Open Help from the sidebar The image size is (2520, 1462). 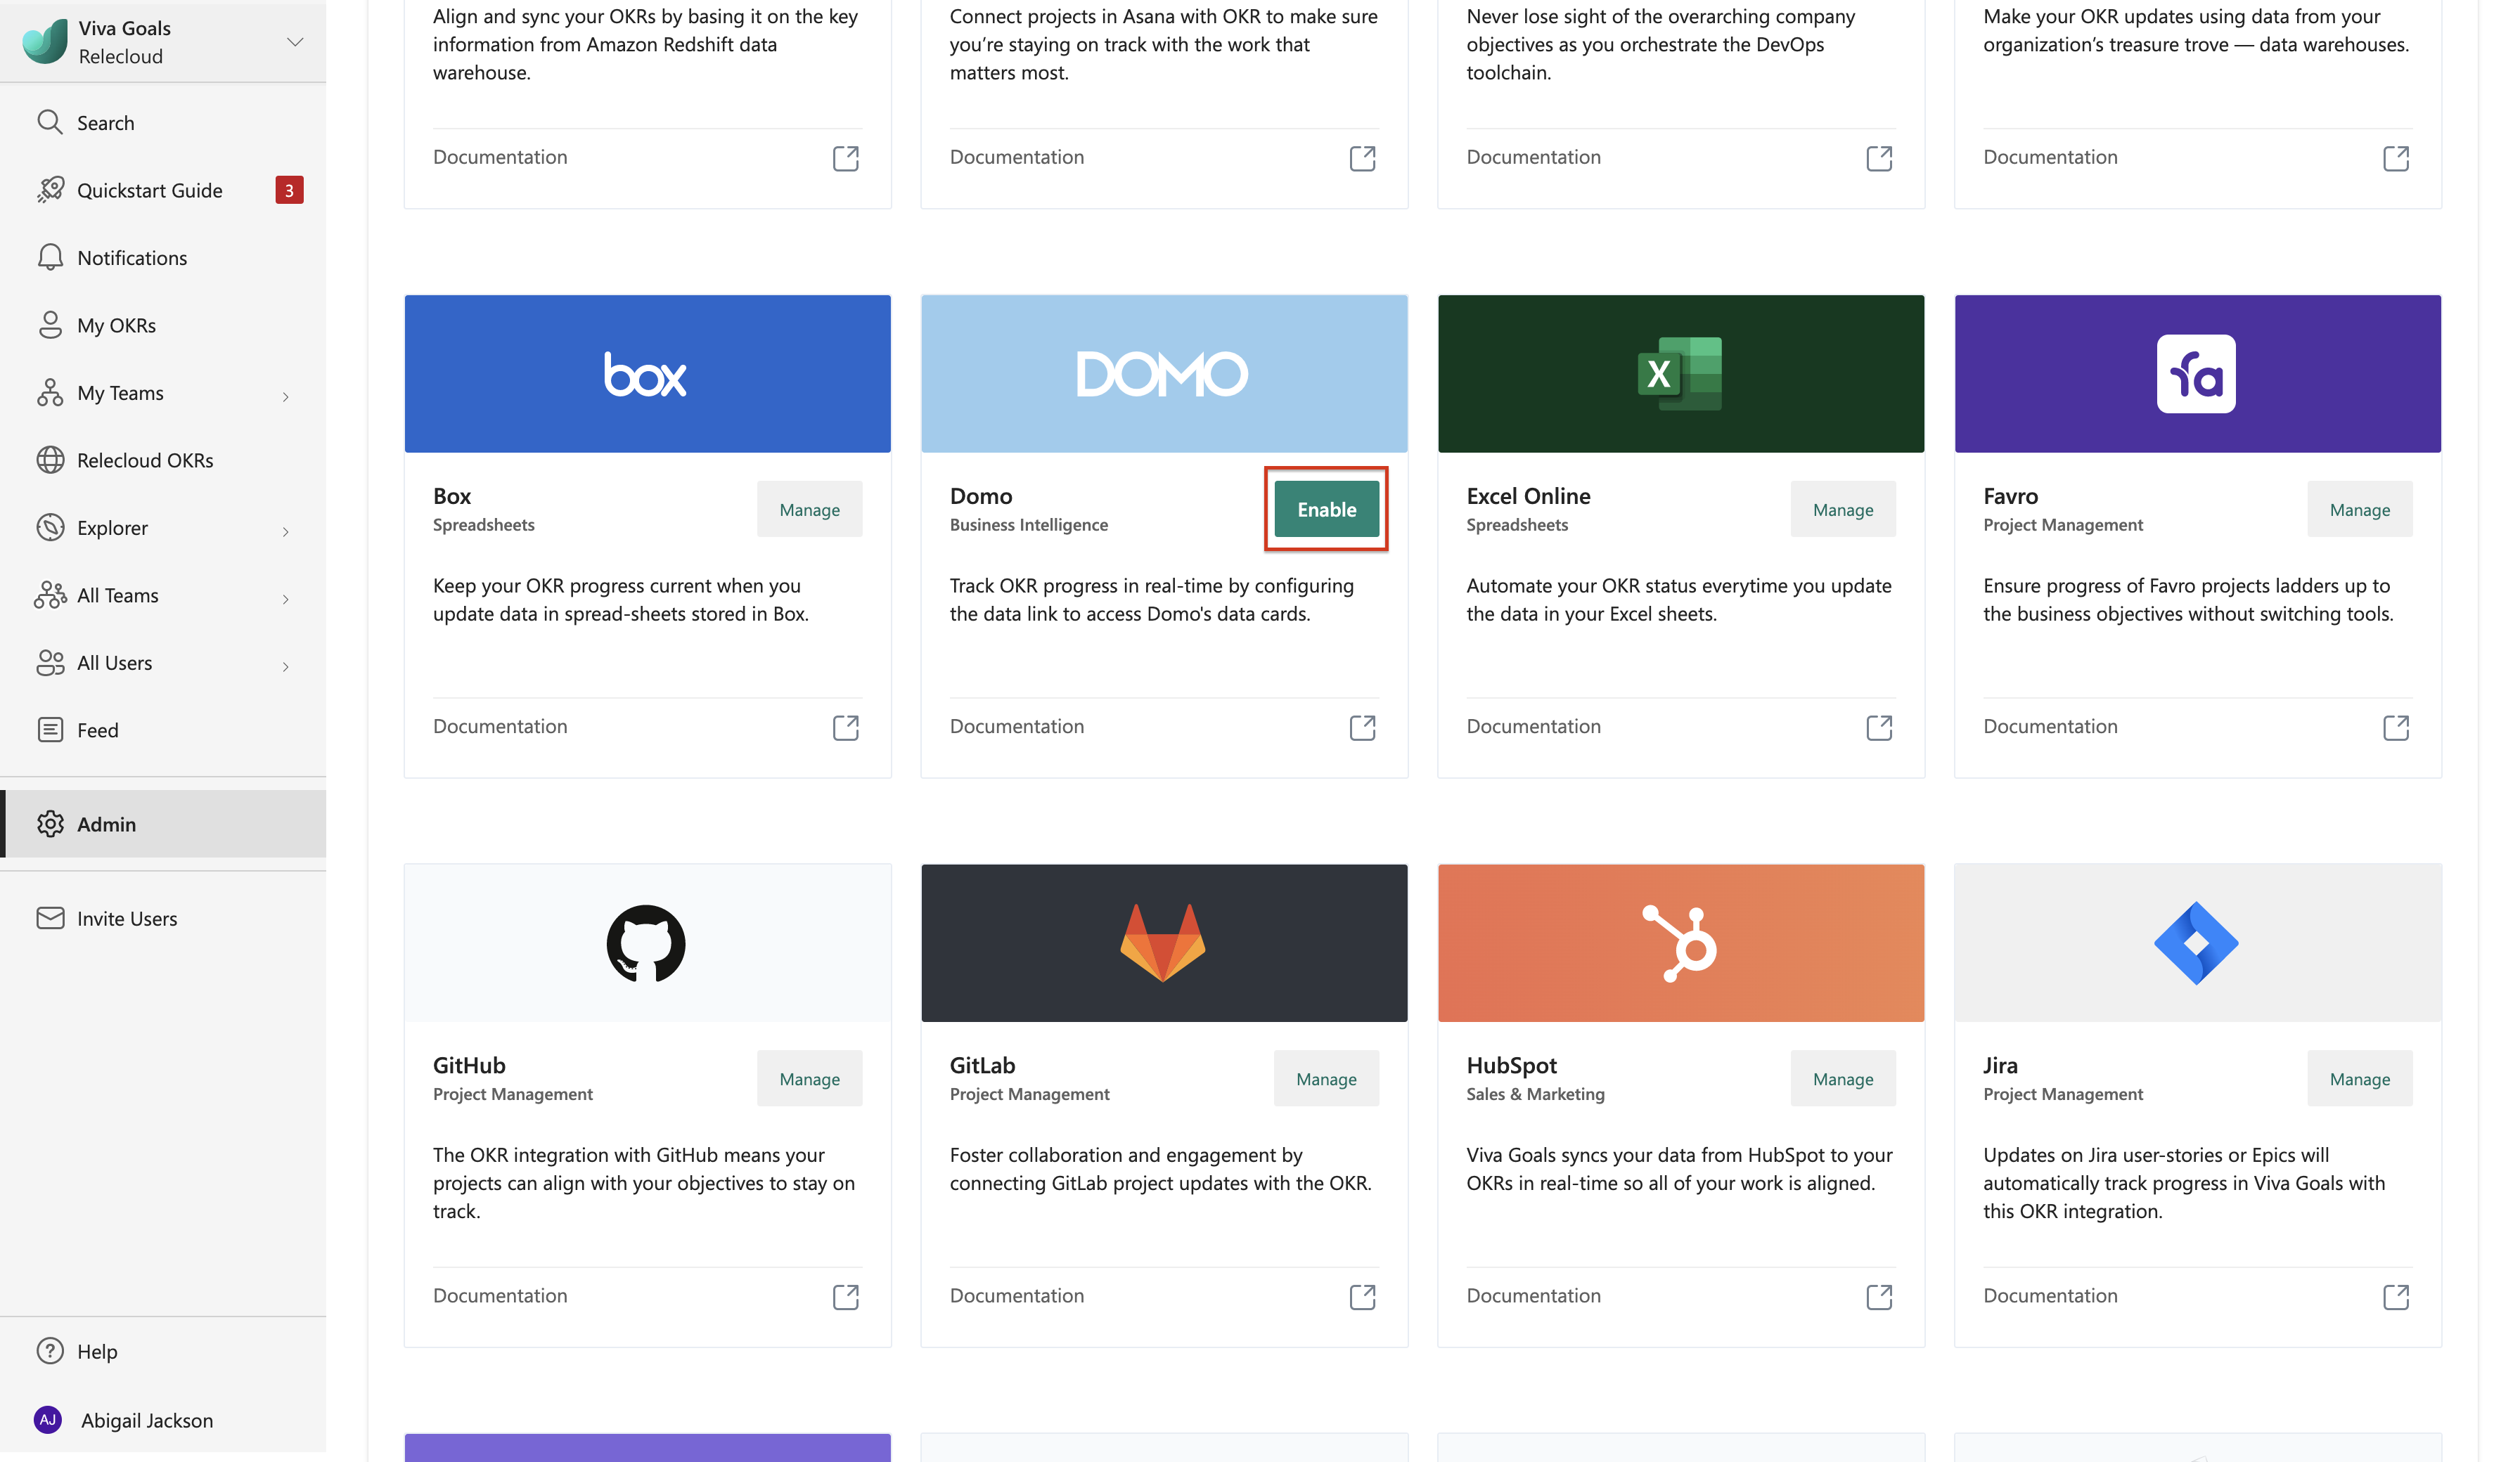(x=163, y=1351)
